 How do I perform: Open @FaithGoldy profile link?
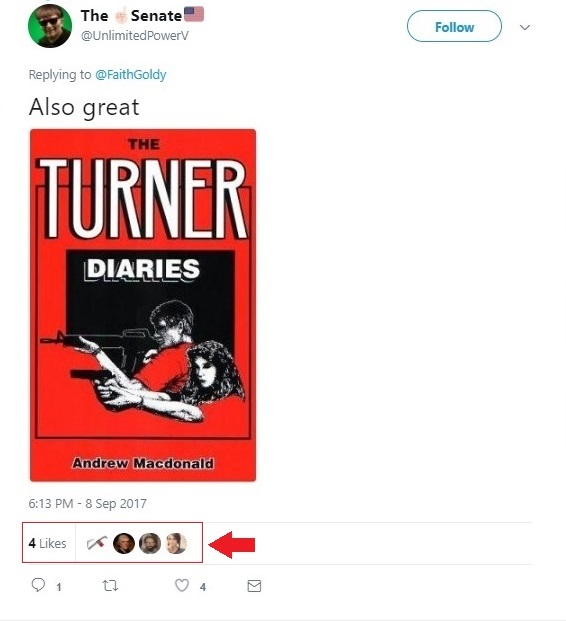coord(131,74)
